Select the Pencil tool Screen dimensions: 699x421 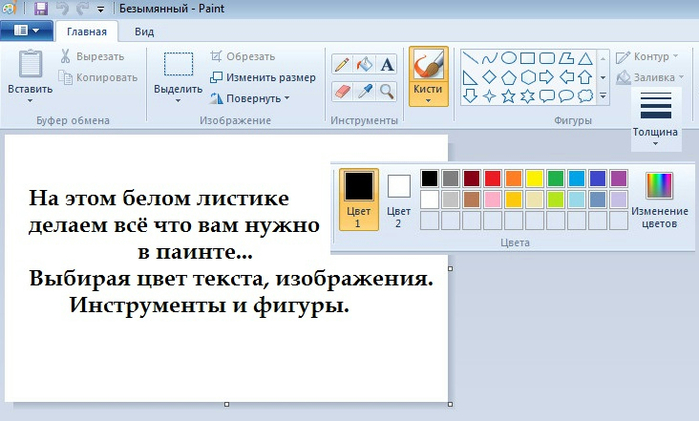[342, 65]
